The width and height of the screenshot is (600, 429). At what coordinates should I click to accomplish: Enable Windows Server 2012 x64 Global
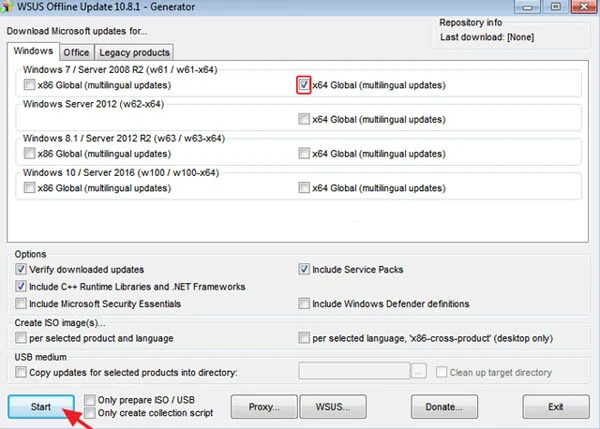(304, 119)
